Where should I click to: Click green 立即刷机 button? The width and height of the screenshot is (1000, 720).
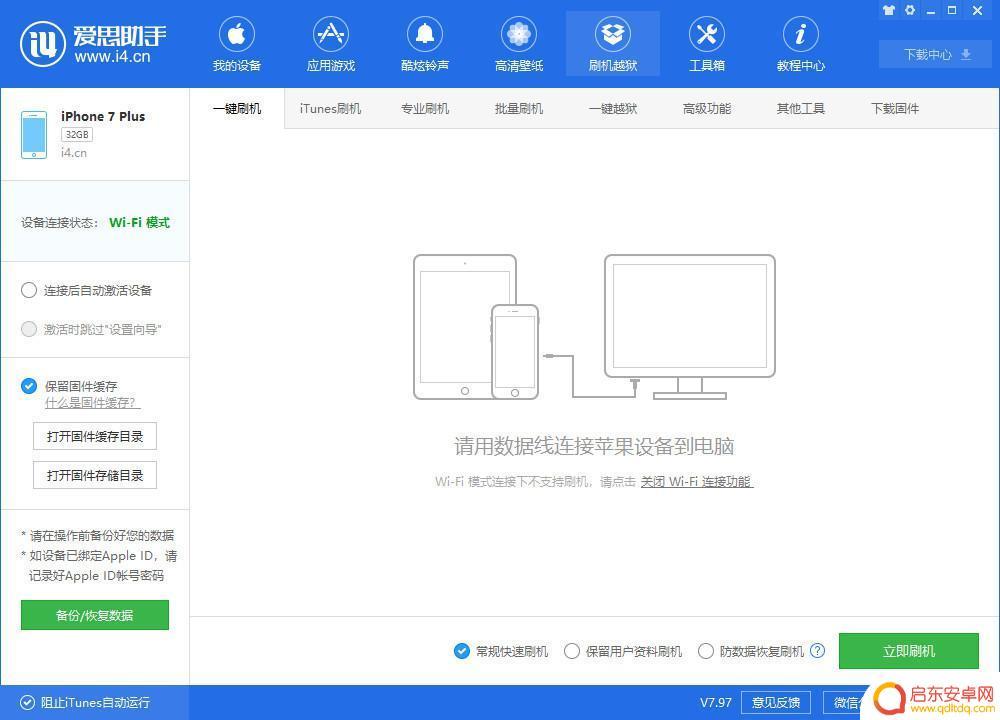click(x=908, y=651)
